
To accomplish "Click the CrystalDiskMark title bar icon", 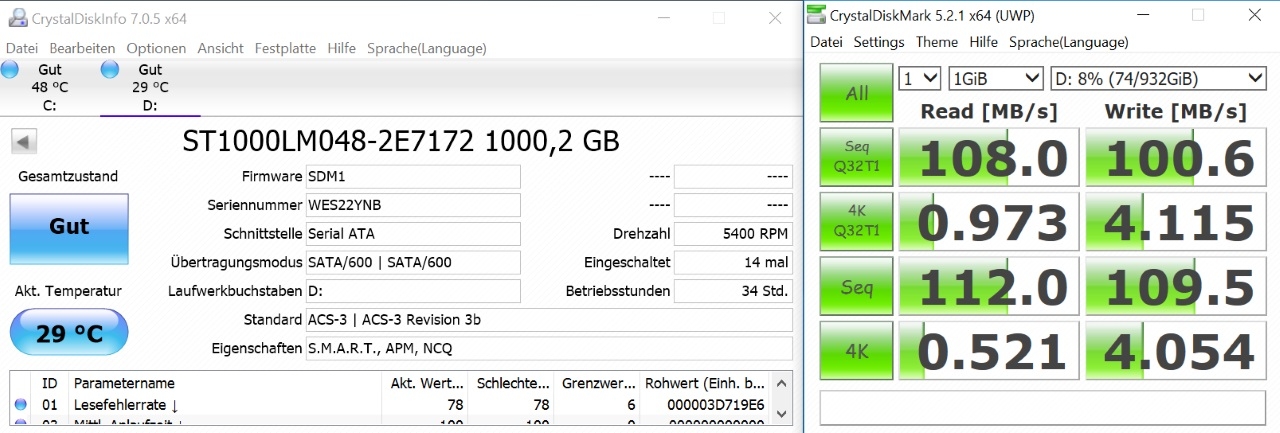I will tap(817, 15).
